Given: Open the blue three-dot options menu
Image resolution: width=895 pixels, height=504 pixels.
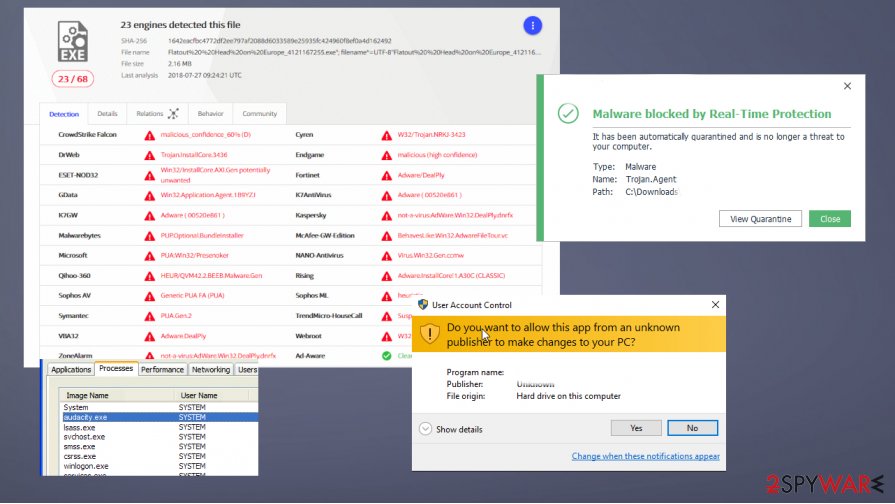Looking at the screenshot, I should [x=532, y=26].
